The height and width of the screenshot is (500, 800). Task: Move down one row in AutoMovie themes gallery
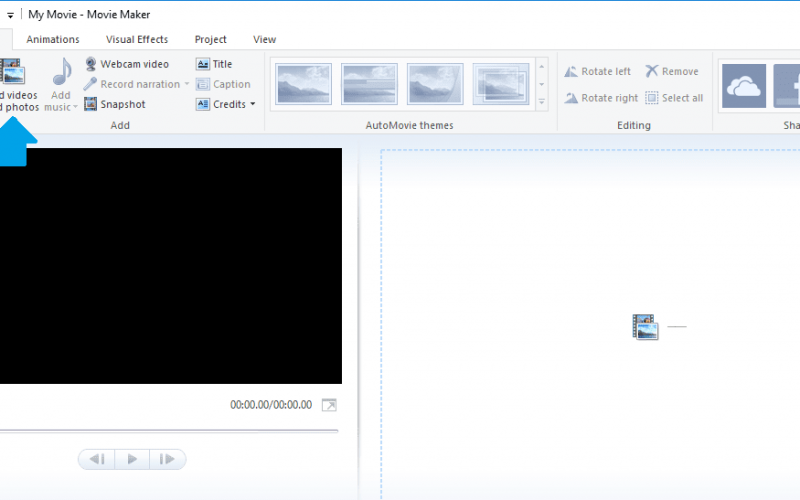tap(542, 84)
